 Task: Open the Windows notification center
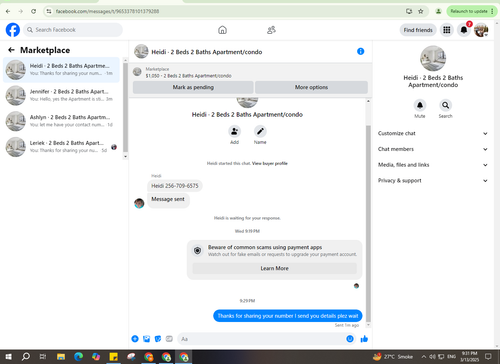coord(488,357)
